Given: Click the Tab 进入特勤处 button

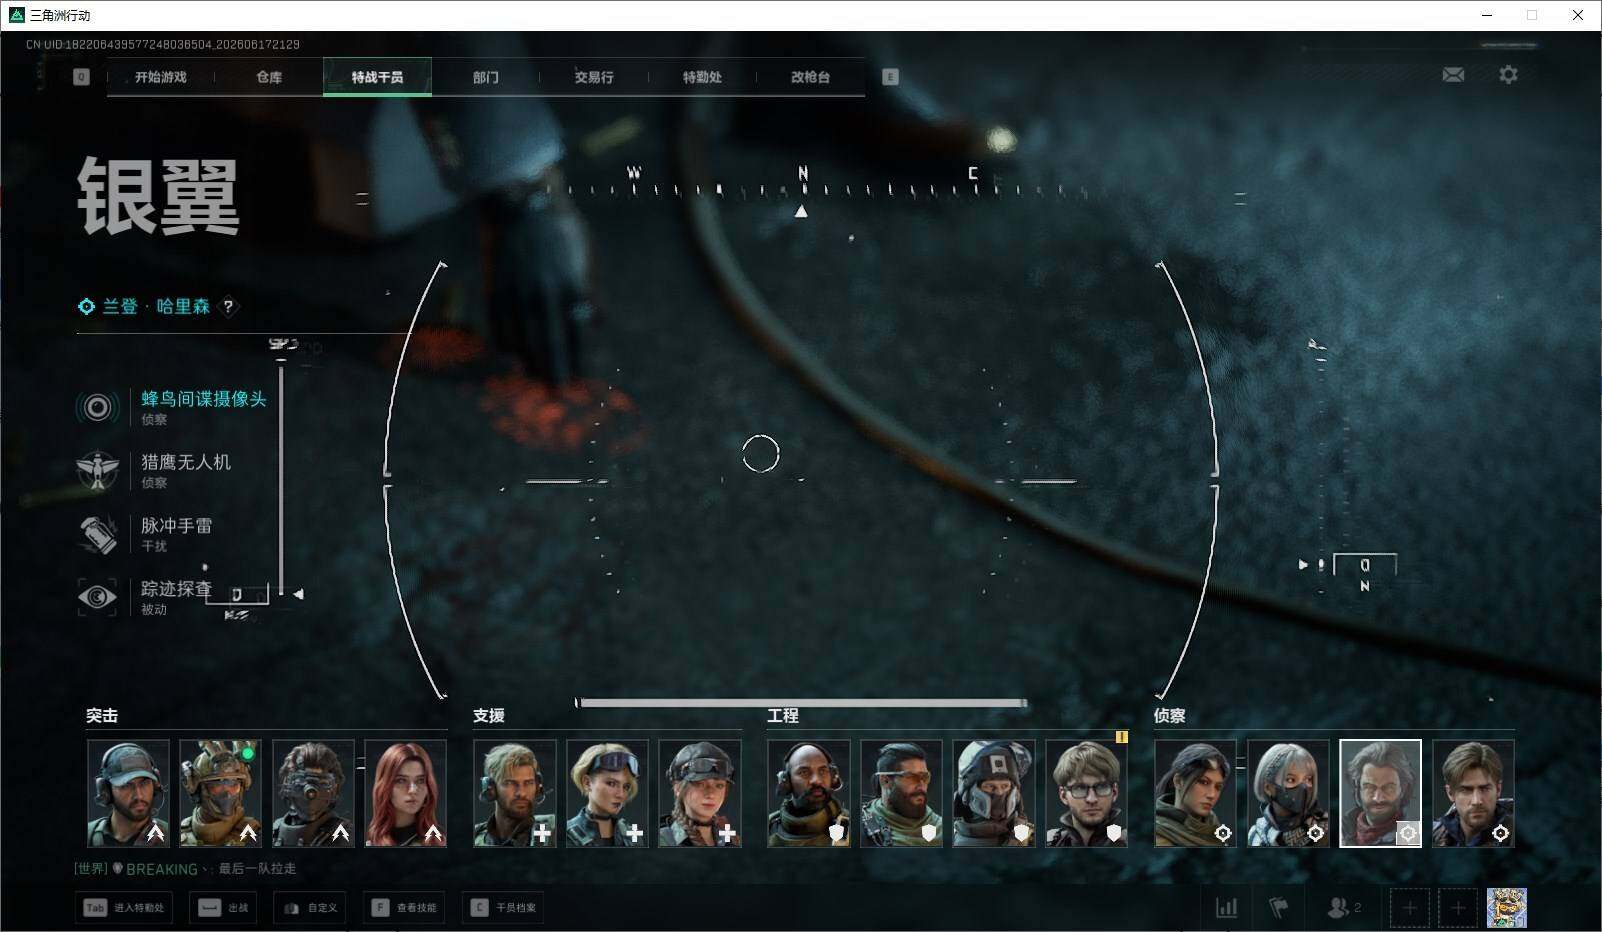Looking at the screenshot, I should coord(124,908).
